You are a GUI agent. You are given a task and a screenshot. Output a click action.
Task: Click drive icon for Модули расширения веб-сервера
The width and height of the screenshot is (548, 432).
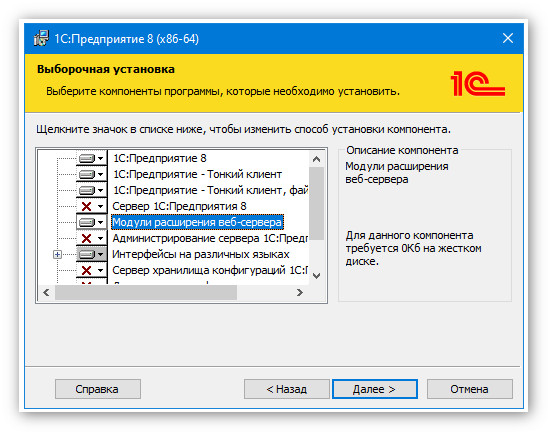click(87, 222)
